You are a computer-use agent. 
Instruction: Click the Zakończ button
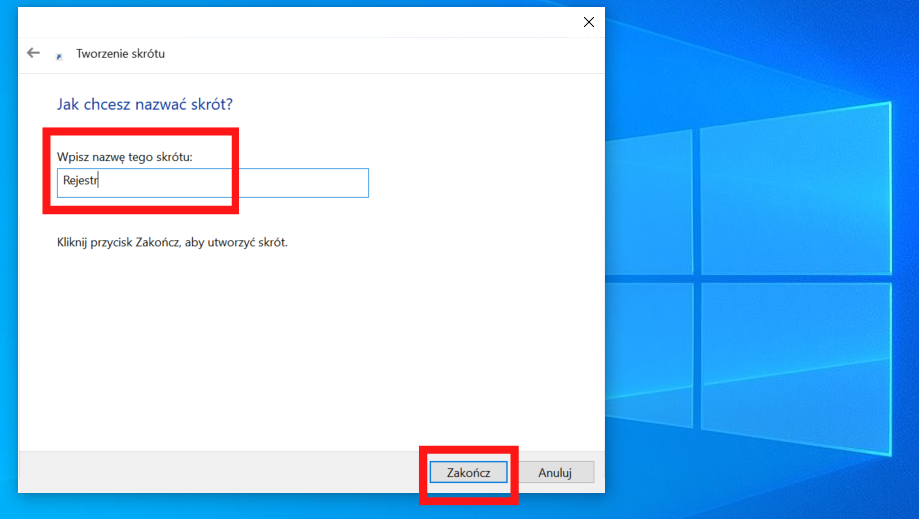coord(468,472)
